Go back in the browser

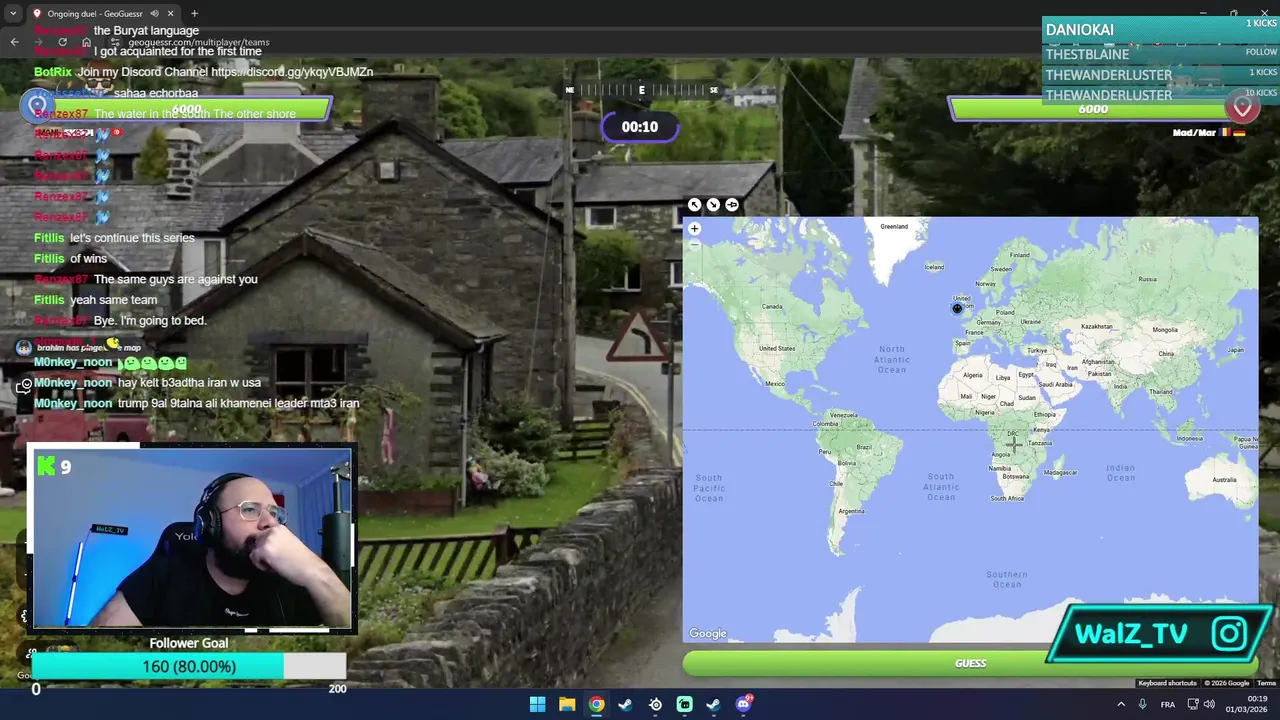(14, 41)
